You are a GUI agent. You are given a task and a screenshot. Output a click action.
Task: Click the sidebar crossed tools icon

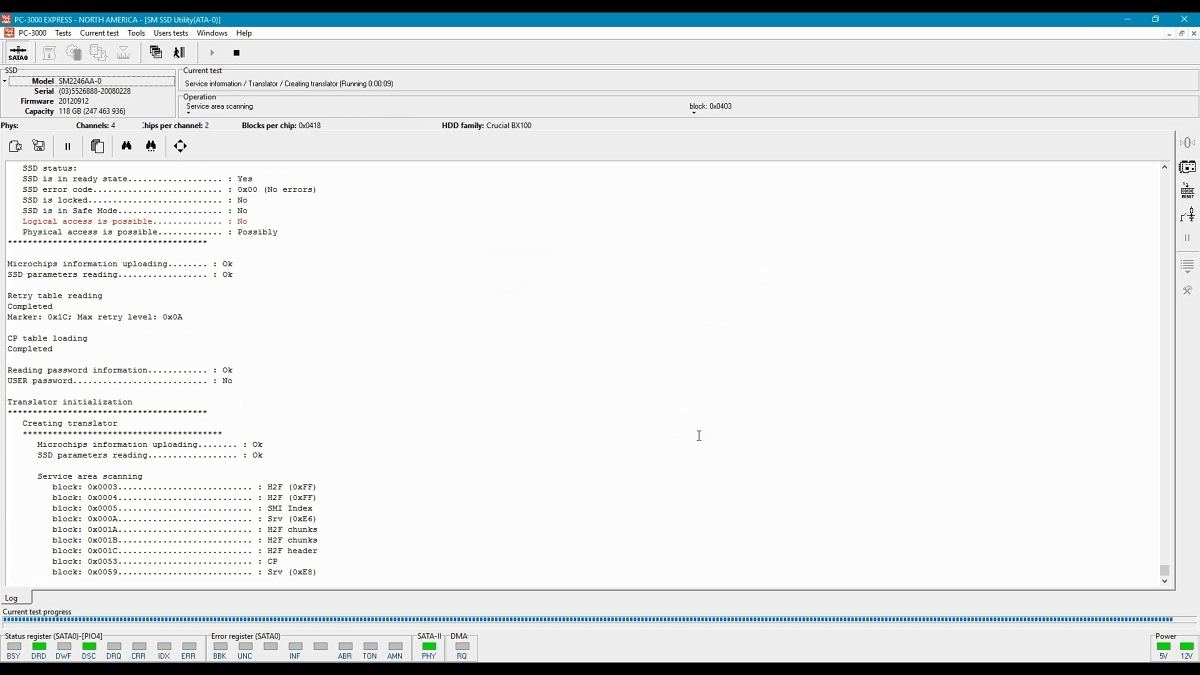click(1187, 290)
